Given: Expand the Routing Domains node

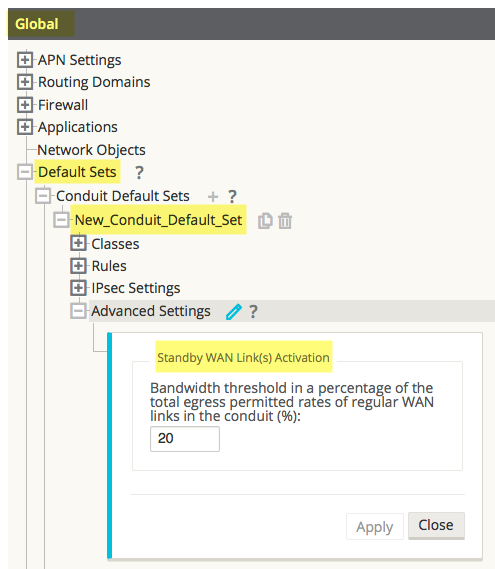Looking at the screenshot, I should [x=25, y=82].
